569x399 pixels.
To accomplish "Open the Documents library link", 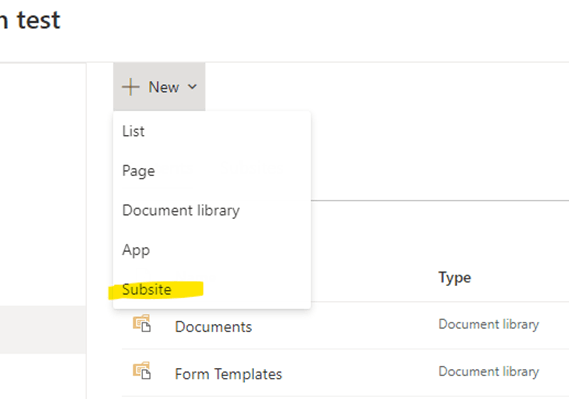I will [x=213, y=327].
